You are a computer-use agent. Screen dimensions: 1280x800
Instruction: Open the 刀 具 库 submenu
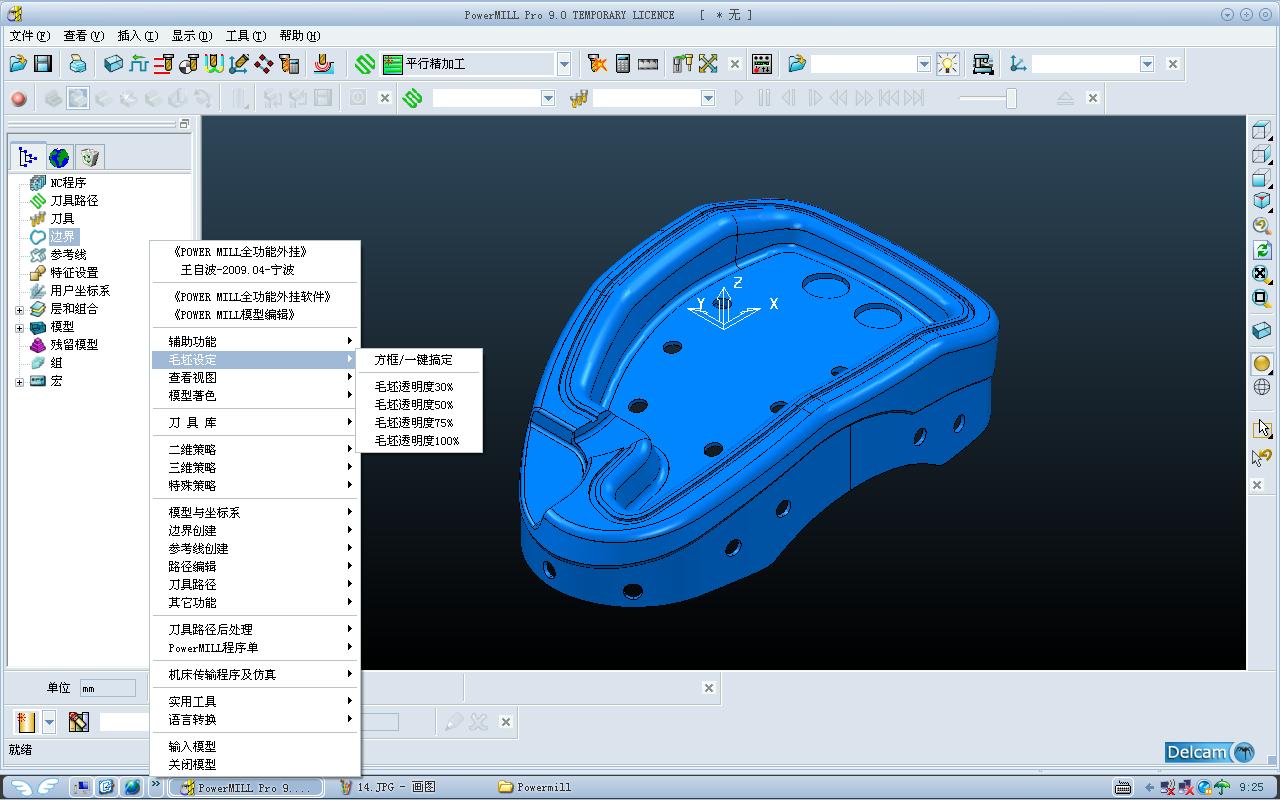tap(256, 423)
